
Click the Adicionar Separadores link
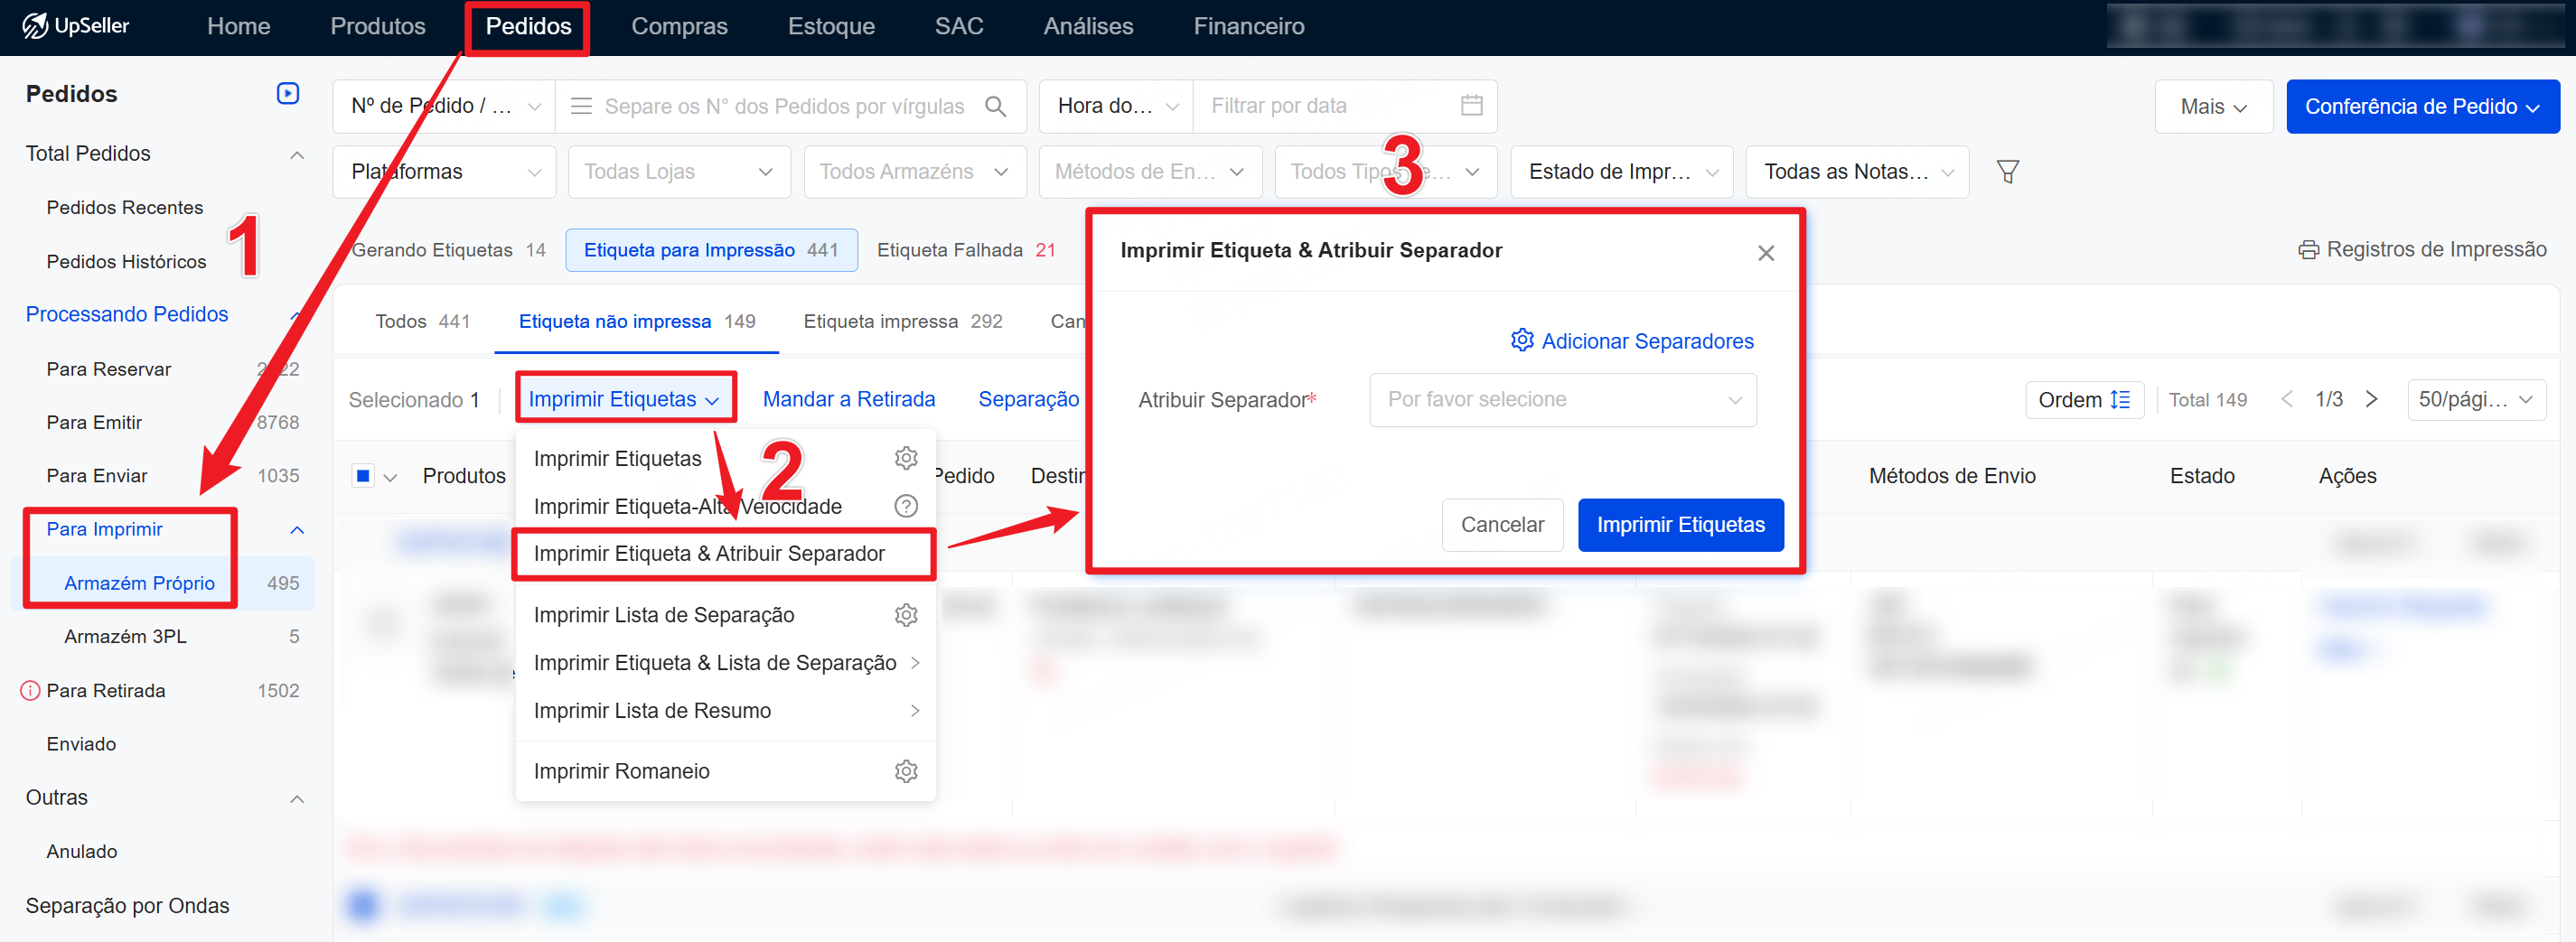coord(1632,341)
